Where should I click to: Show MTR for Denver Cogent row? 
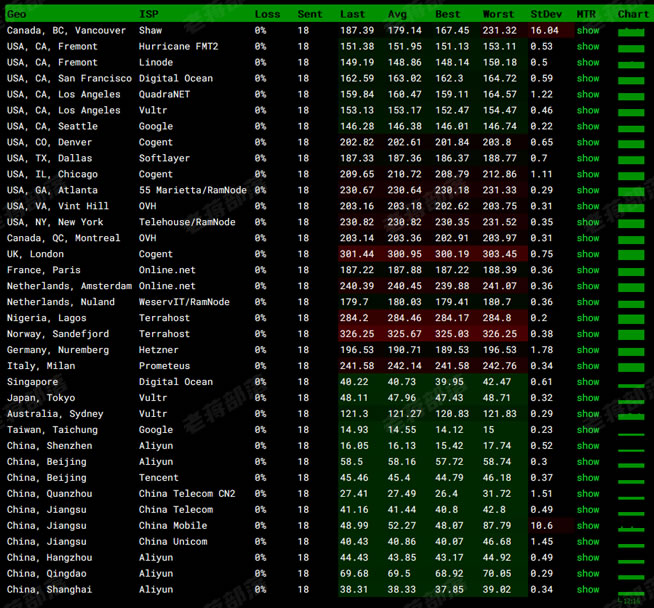pyautogui.click(x=588, y=142)
